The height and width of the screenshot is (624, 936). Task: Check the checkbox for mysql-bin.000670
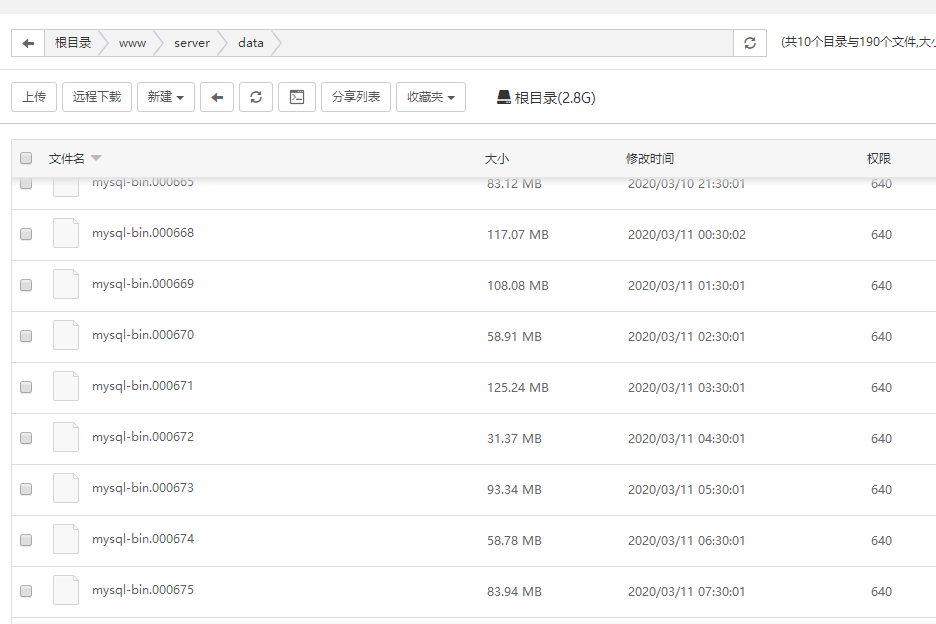25,335
